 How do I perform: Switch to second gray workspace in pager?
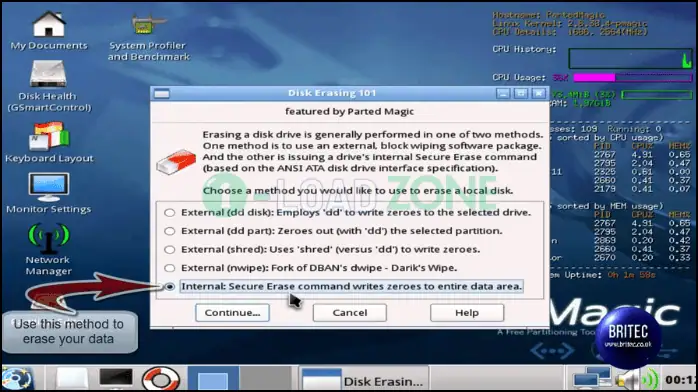point(266,379)
